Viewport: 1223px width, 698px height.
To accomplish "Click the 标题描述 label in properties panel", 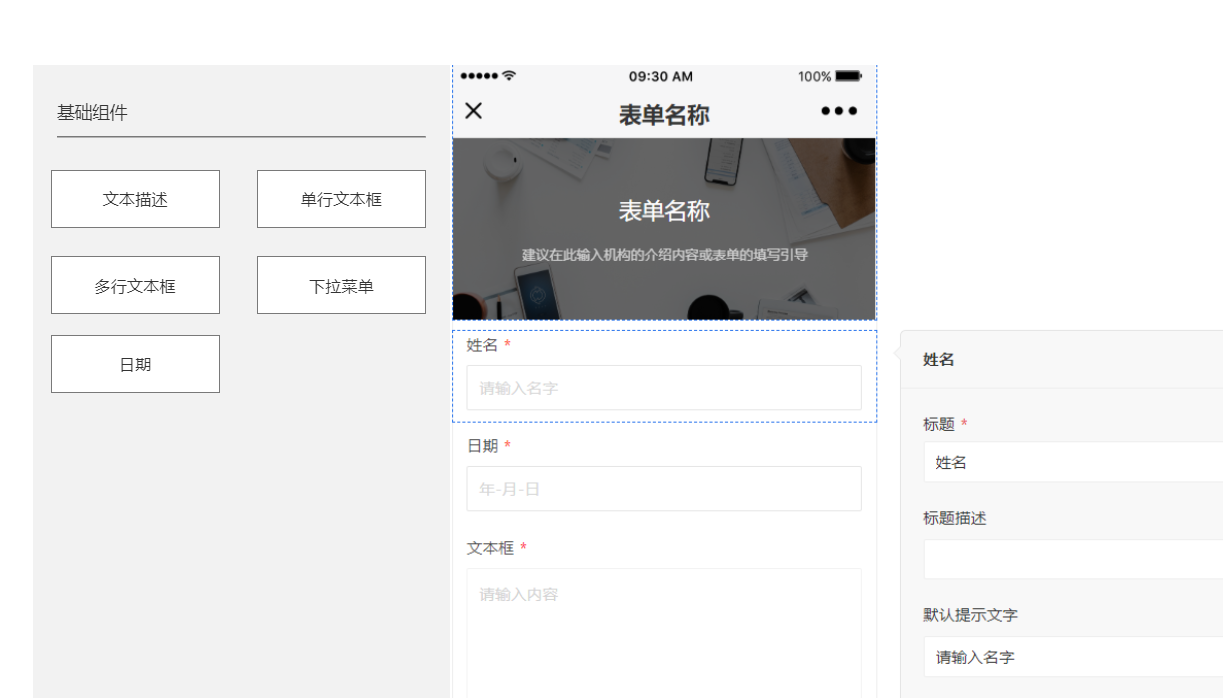I will 955,518.
